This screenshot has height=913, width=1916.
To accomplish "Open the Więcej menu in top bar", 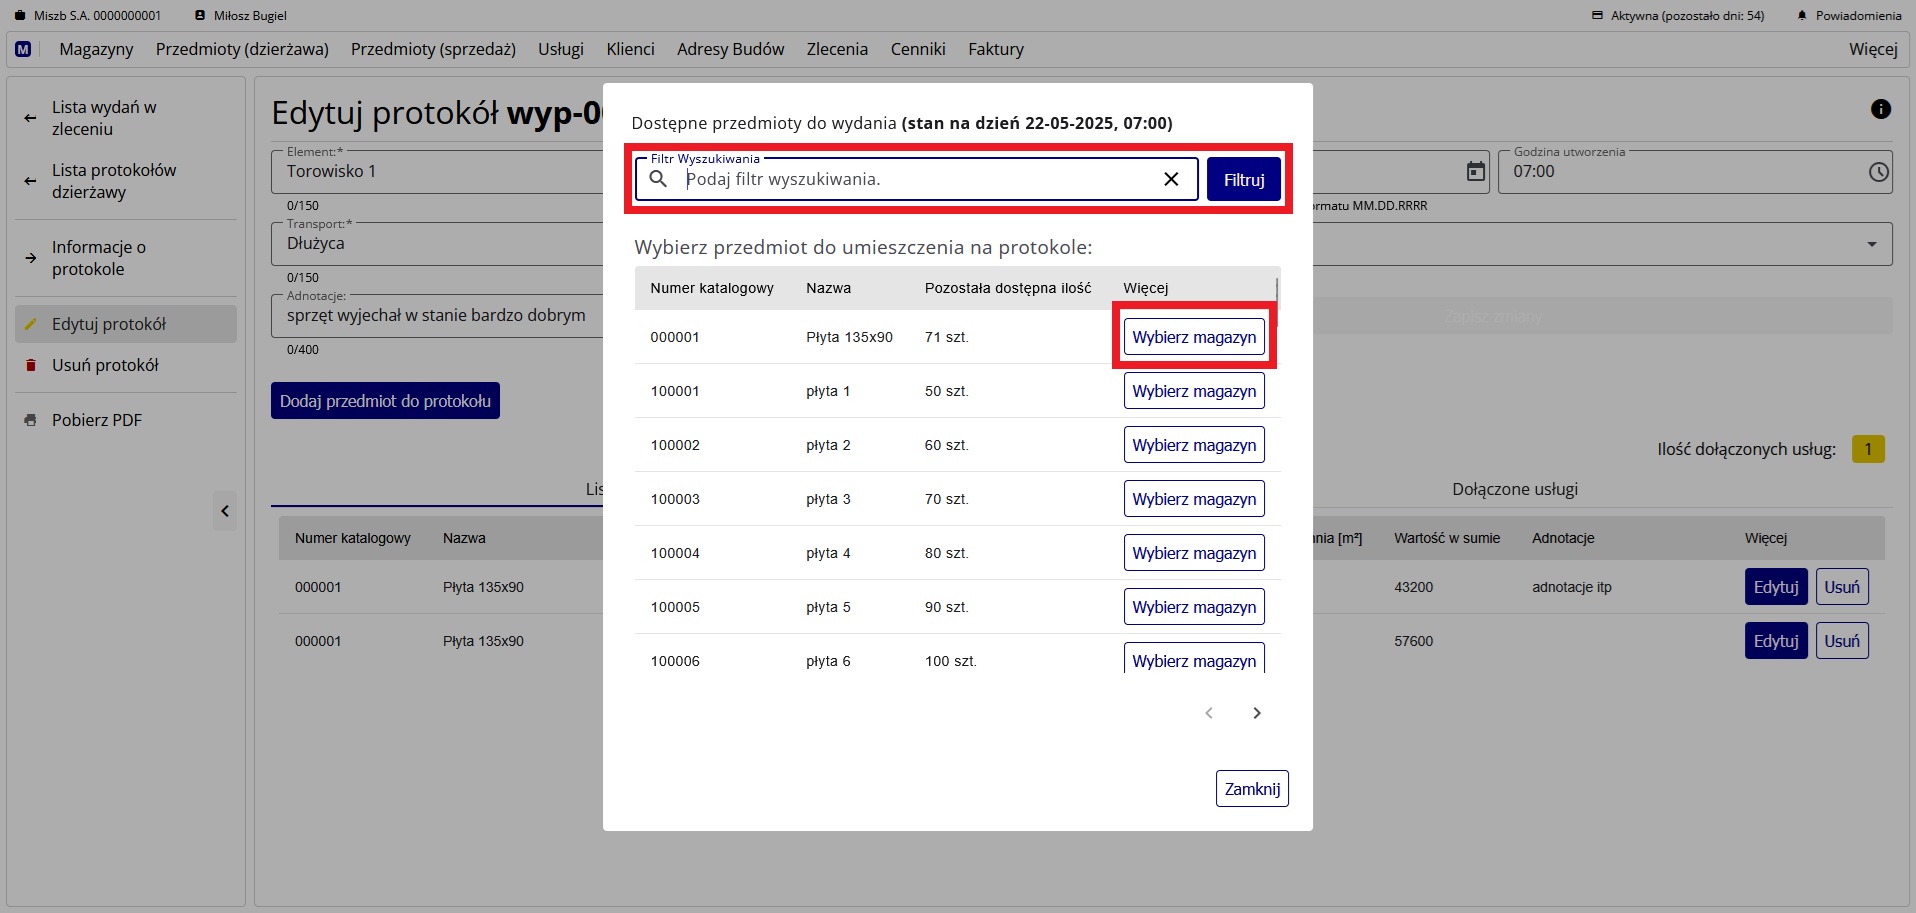I will [1872, 49].
